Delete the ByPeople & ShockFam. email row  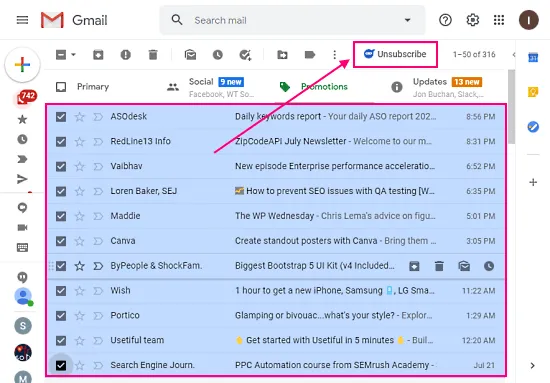(x=439, y=266)
